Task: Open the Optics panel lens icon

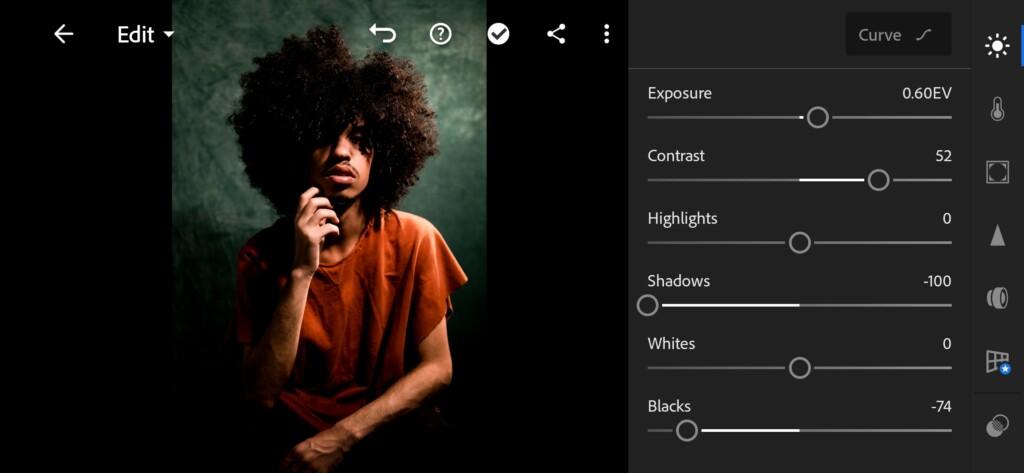Action: coord(997,298)
